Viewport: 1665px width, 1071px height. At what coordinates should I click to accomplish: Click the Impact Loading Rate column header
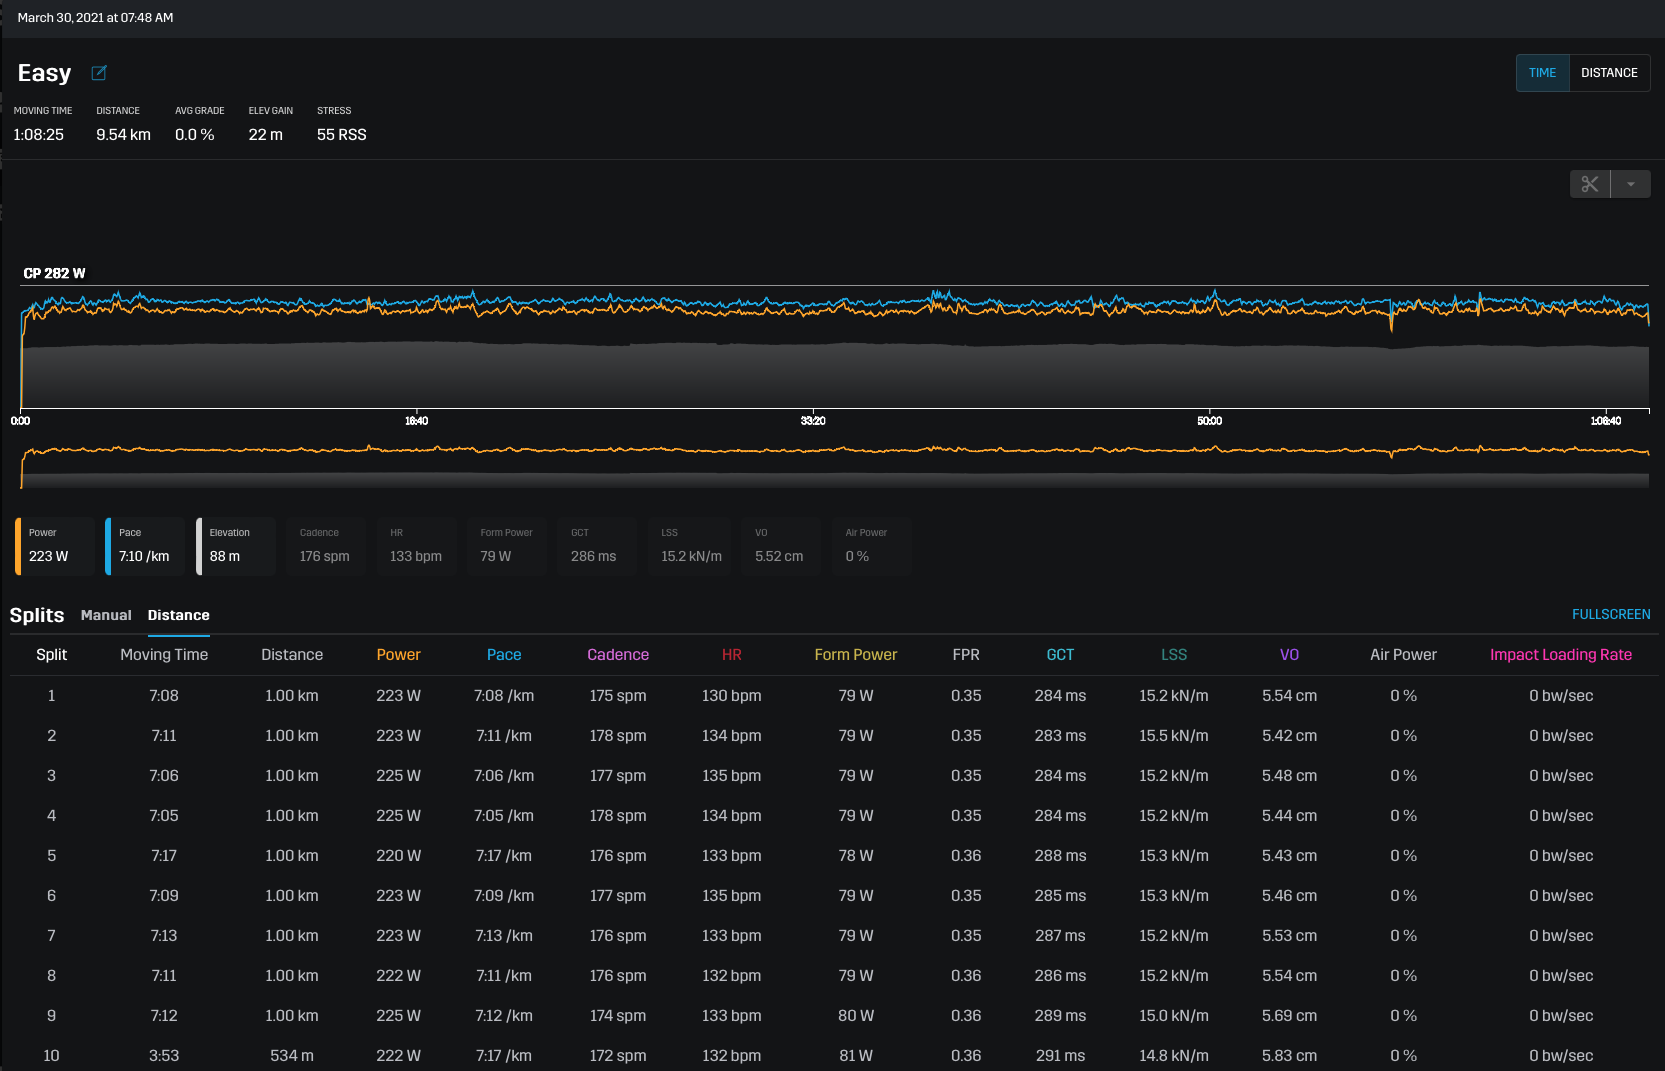tap(1560, 655)
